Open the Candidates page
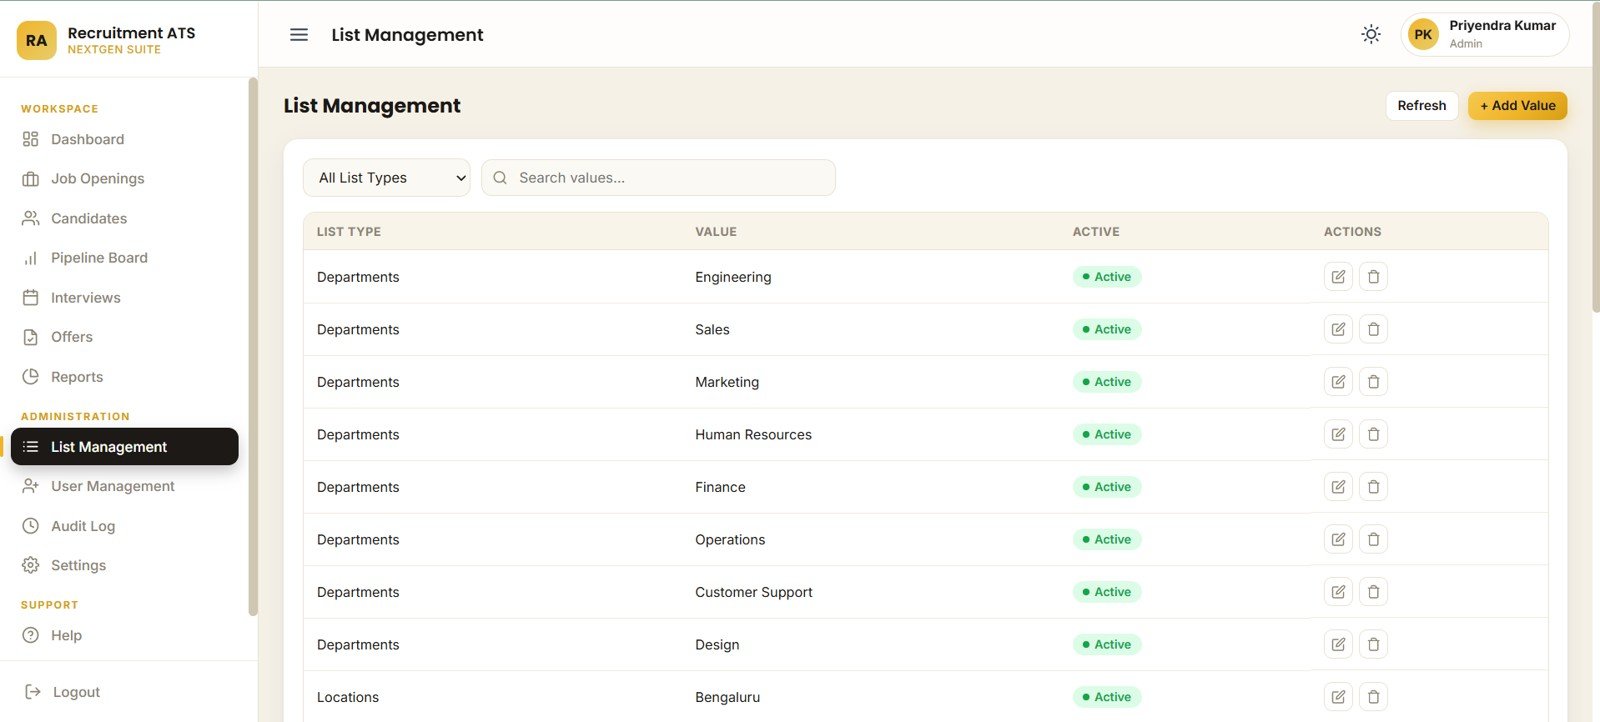The image size is (1600, 722). 124,218
